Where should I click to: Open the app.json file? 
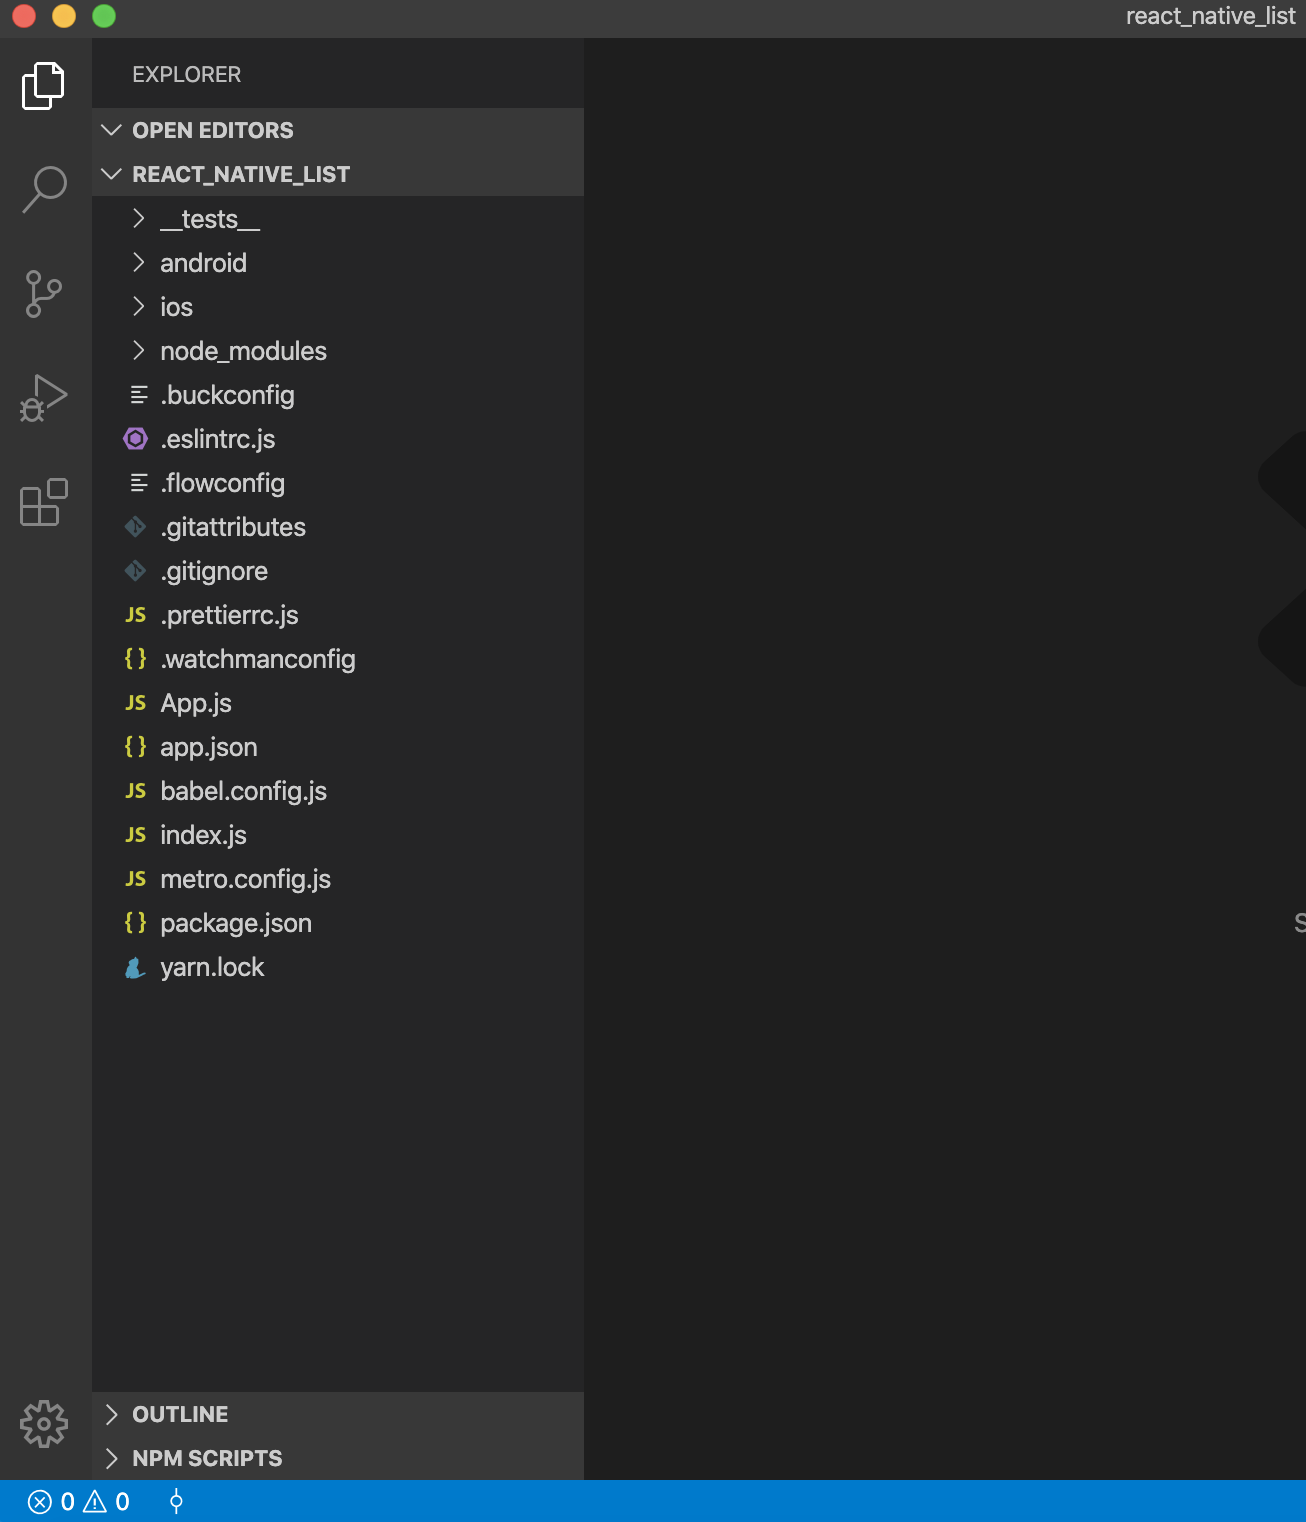click(x=338, y=746)
